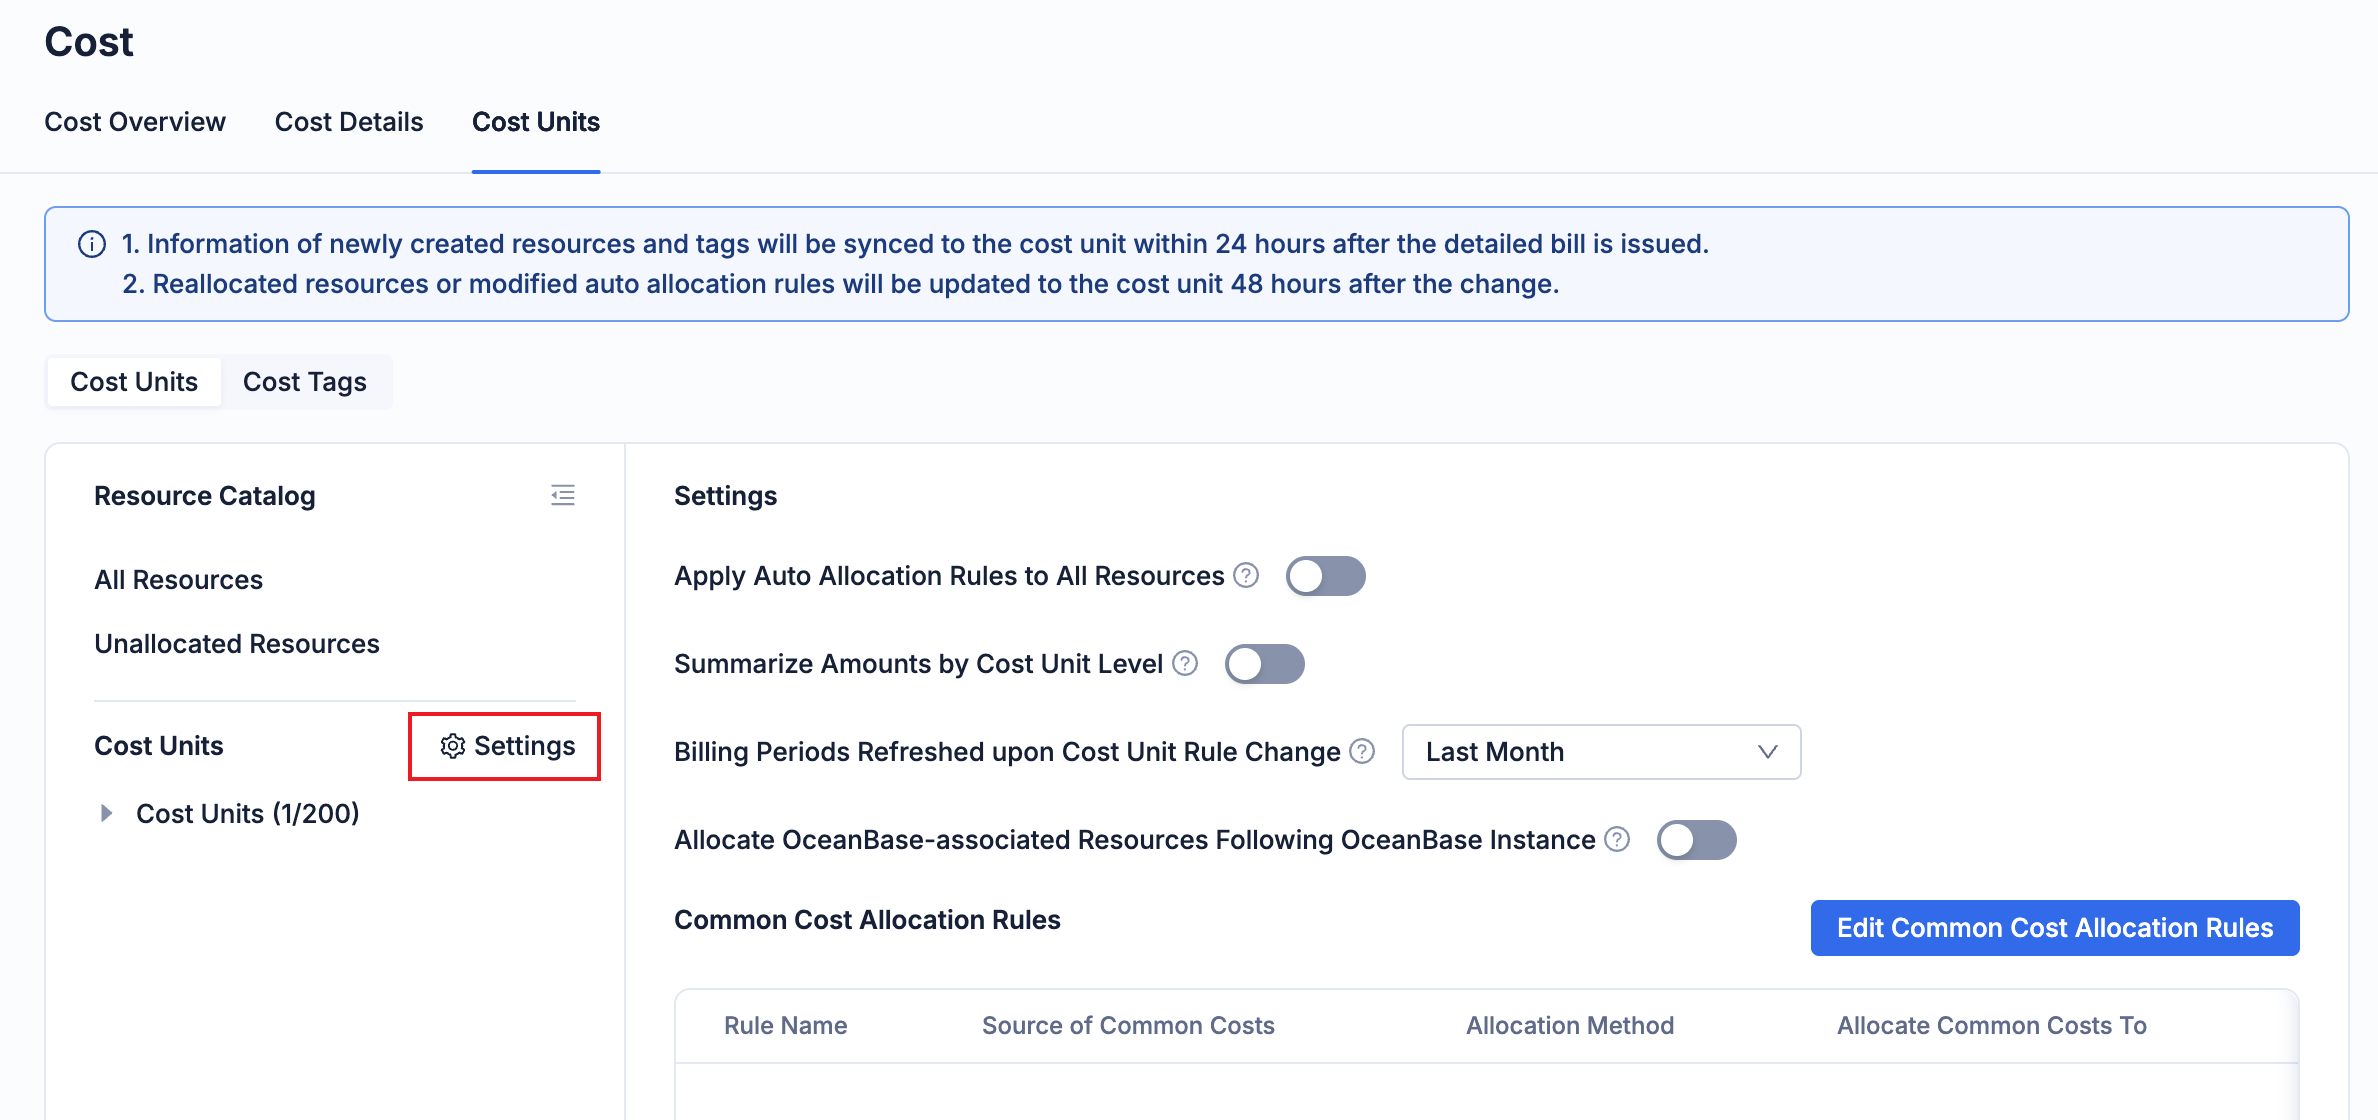Select the Cost Tags segment tab
The width and height of the screenshot is (2378, 1120).
point(304,382)
